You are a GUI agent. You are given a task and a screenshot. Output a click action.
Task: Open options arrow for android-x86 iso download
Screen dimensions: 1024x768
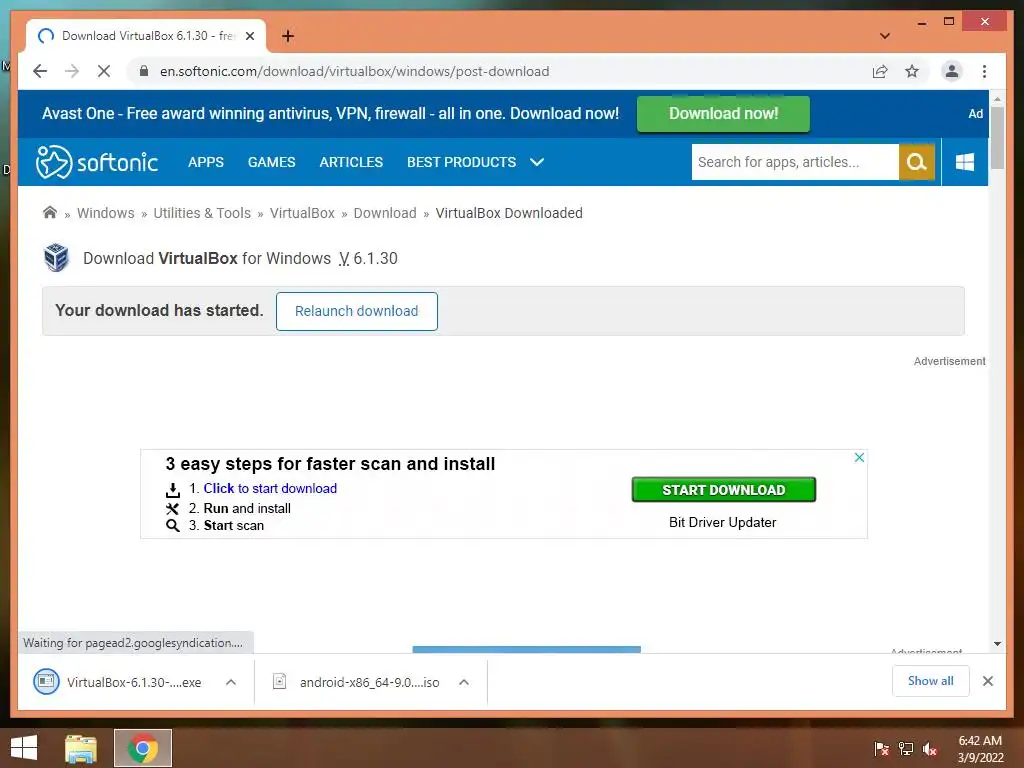464,682
